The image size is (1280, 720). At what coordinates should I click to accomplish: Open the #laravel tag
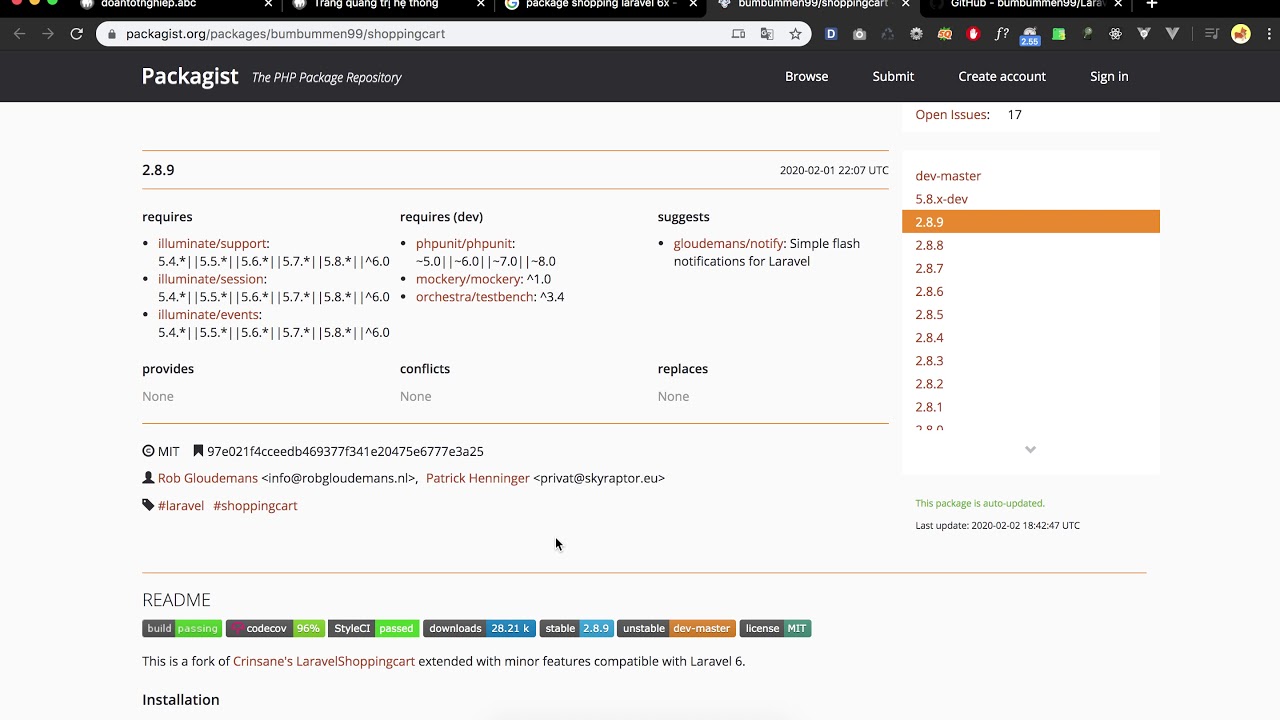[x=181, y=506]
